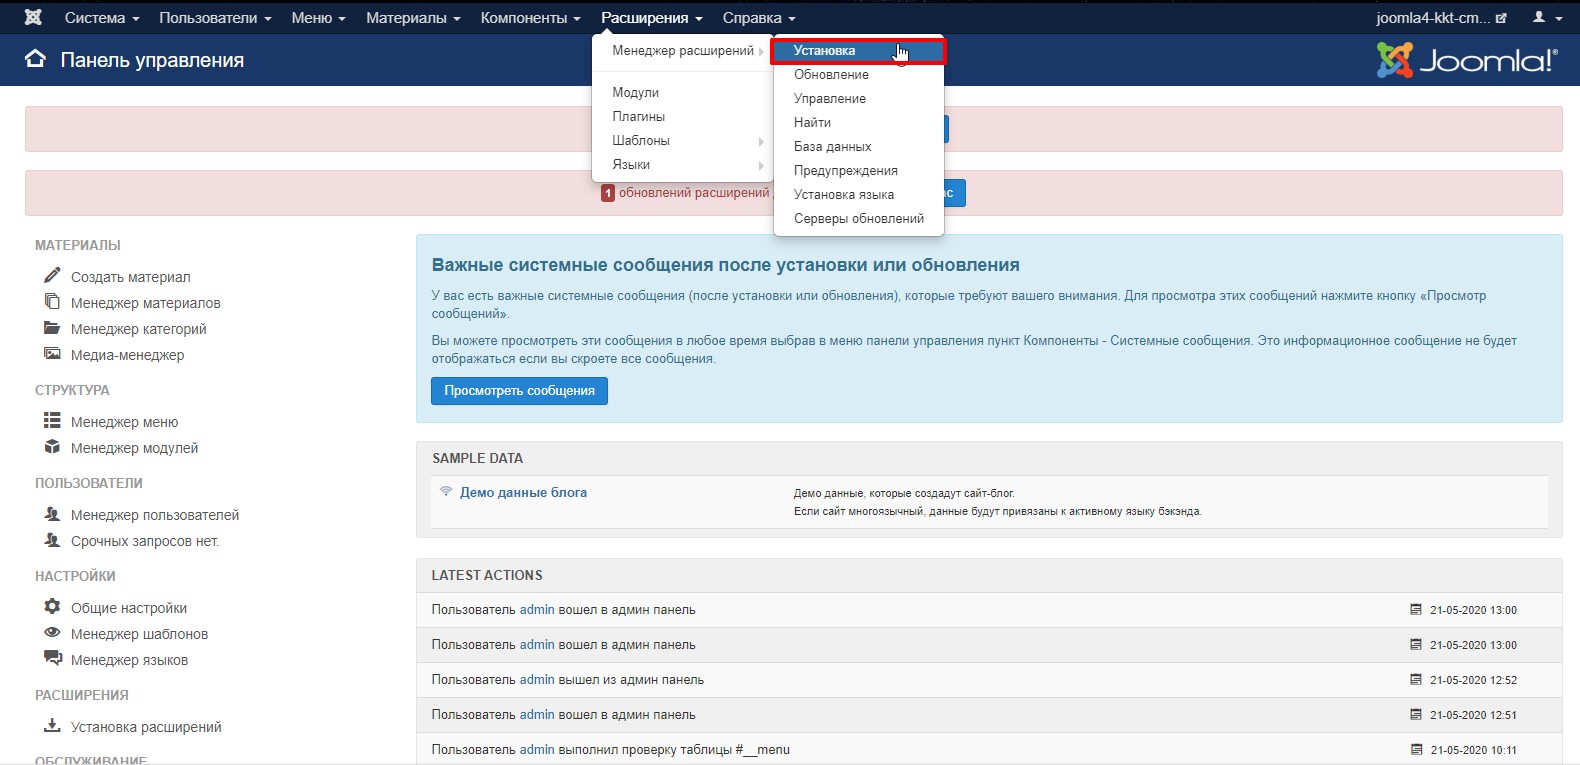1580x765 pixels.
Task: Expand Менеджер расширений submenu entry
Action: (683, 51)
